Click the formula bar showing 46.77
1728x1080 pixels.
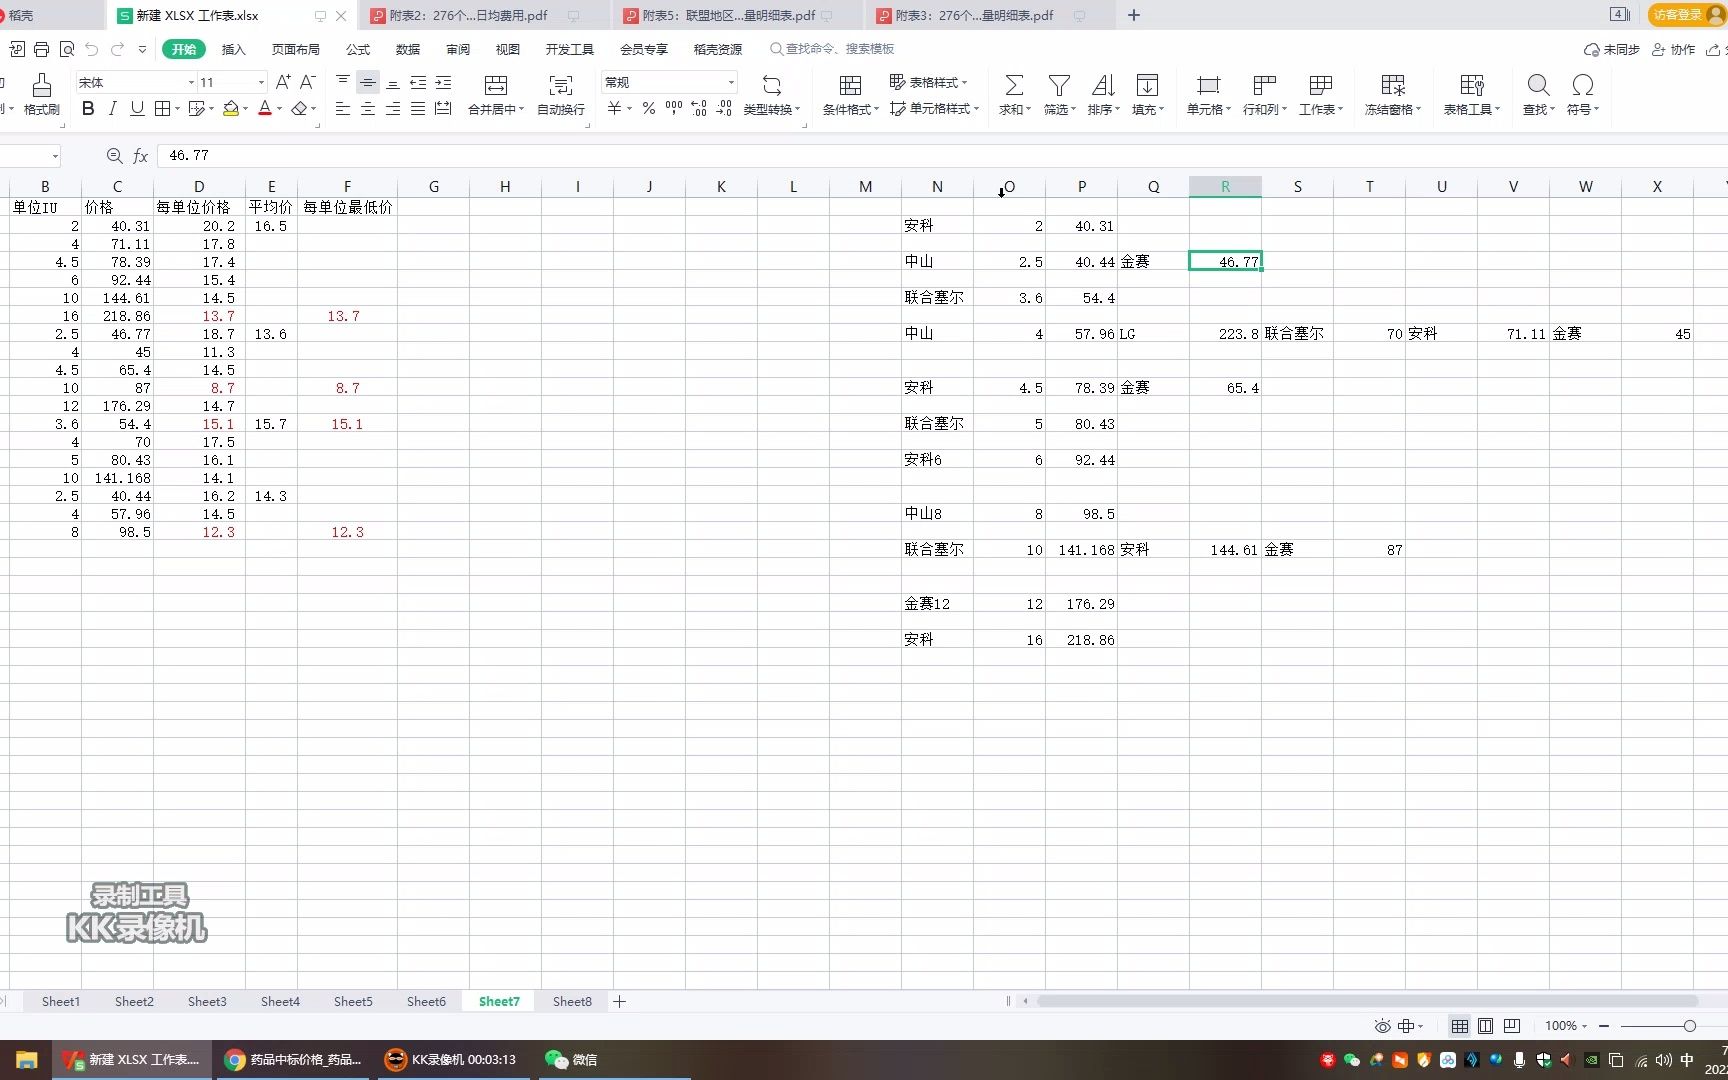pos(940,156)
